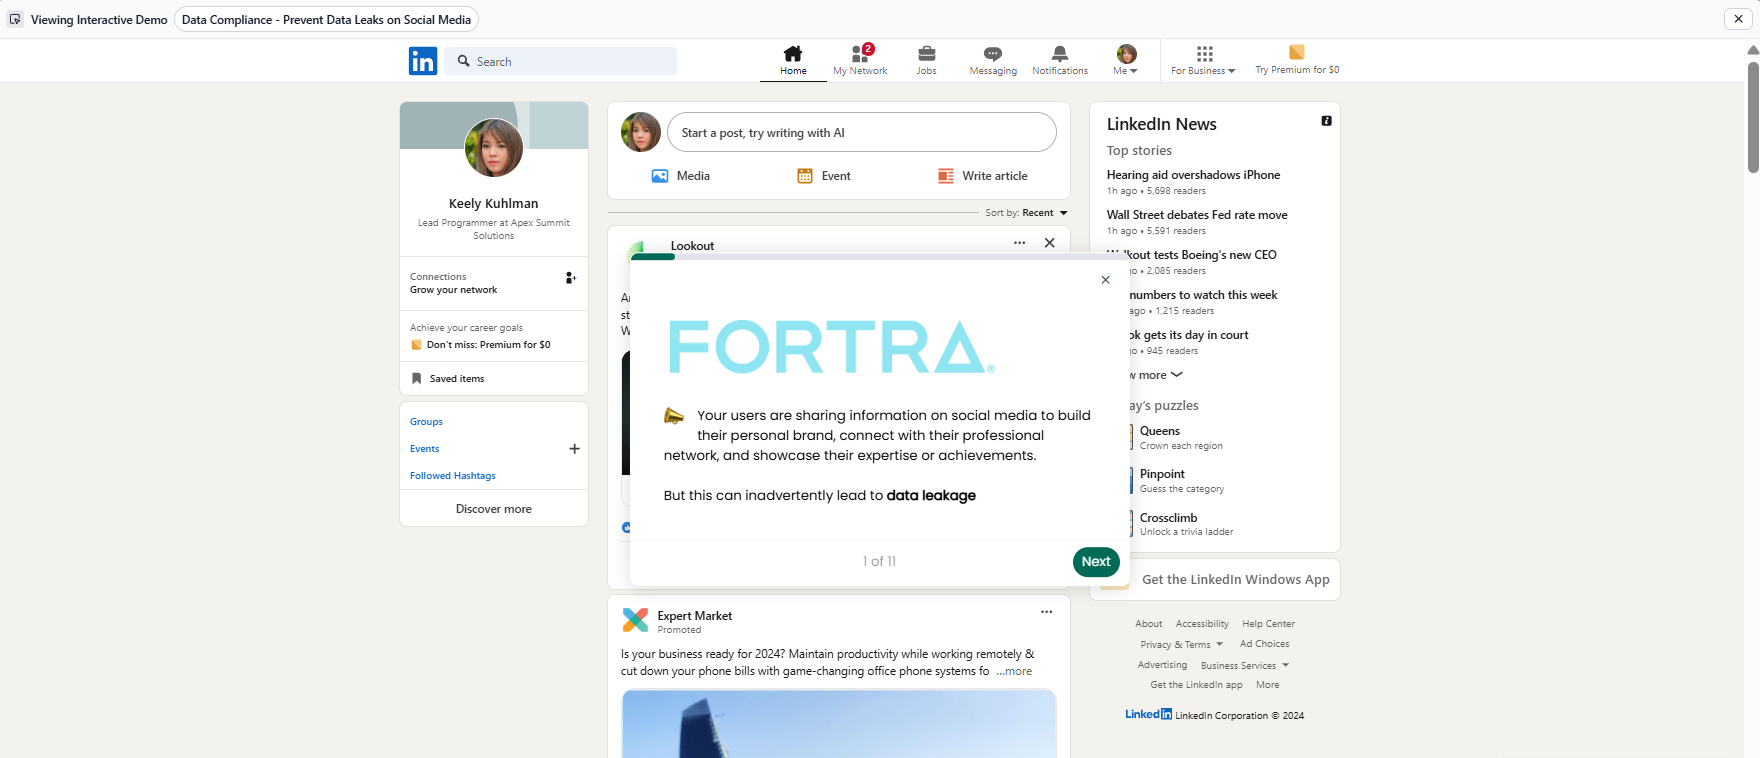Click the plus icon beside Events
Viewport: 1760px width, 758px height.
(x=575, y=449)
